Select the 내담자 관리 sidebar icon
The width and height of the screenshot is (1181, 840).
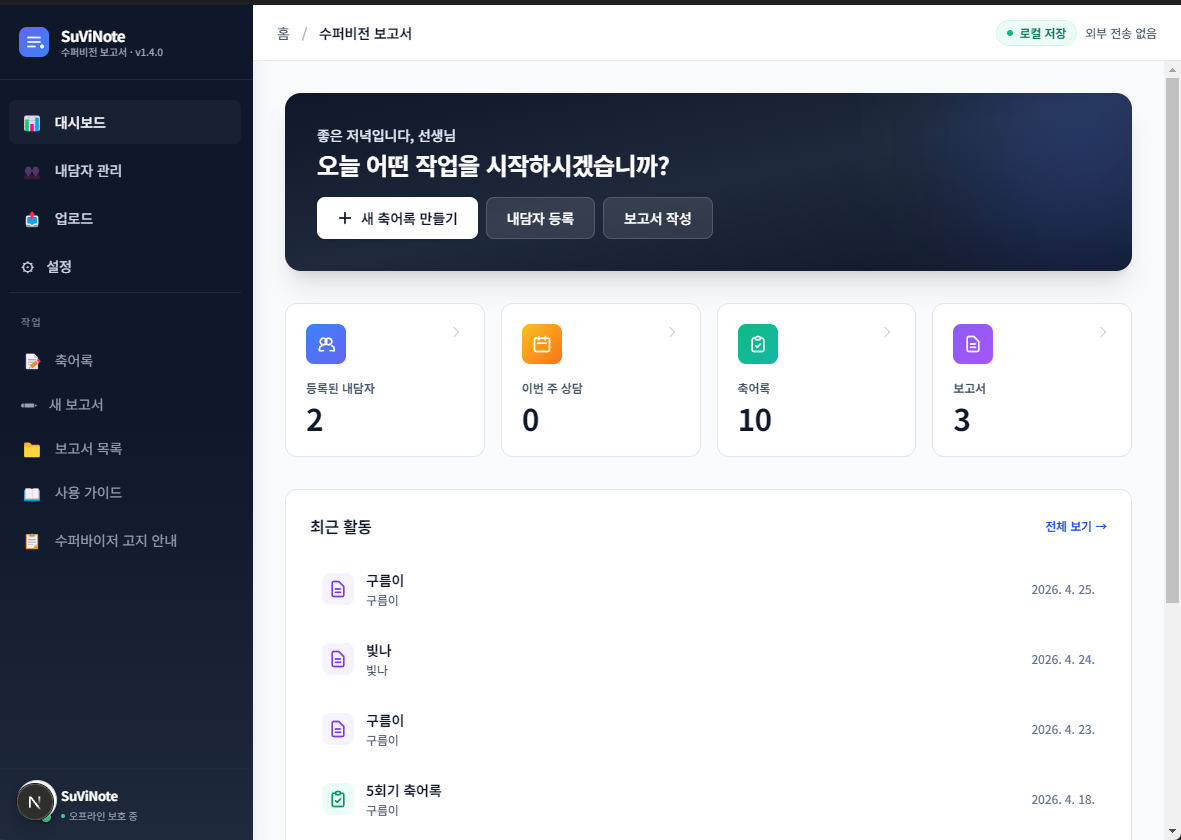(33, 170)
